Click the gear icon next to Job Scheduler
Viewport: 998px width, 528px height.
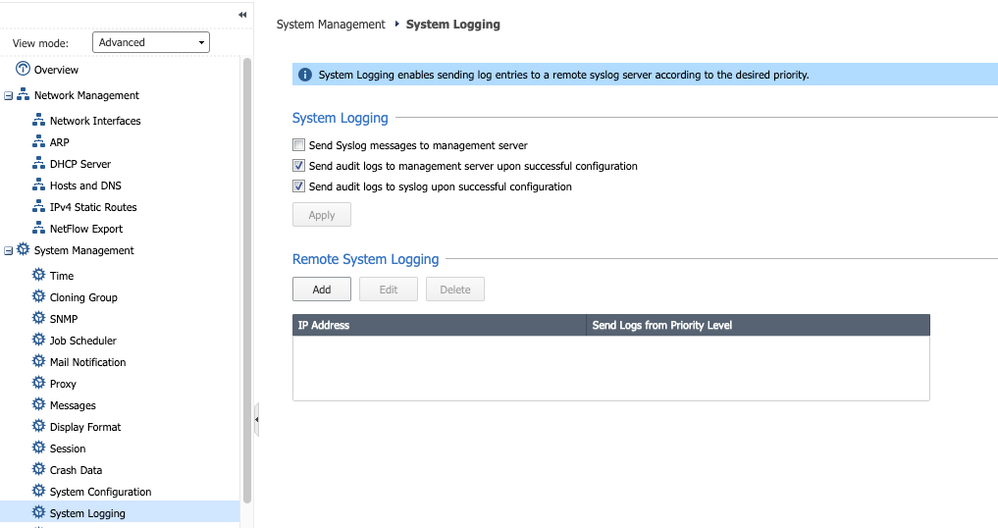(x=39, y=339)
